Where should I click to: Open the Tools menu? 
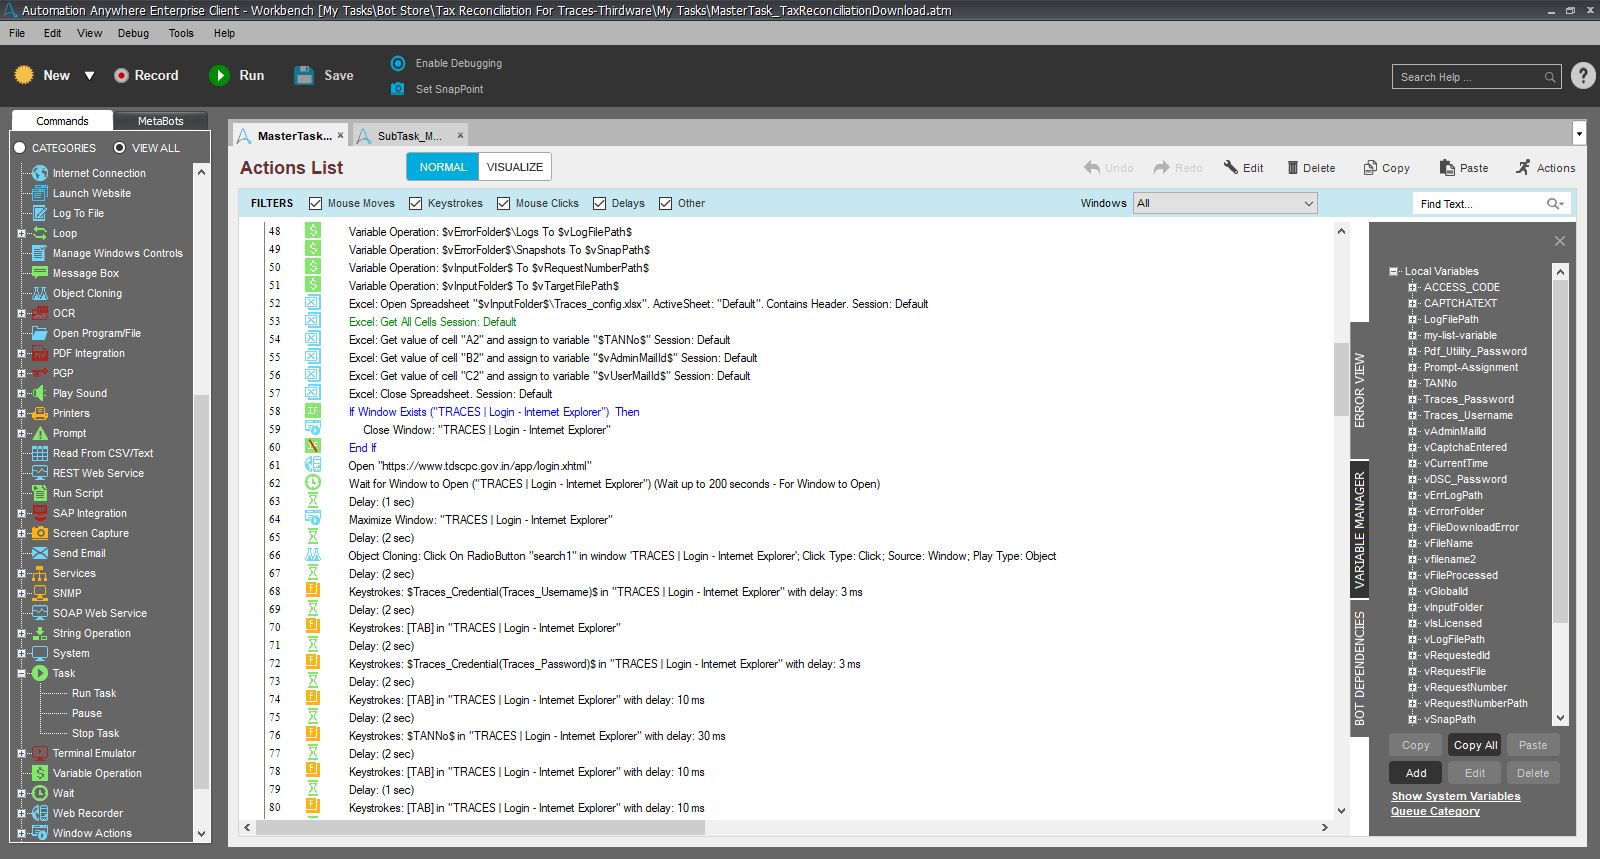click(181, 33)
